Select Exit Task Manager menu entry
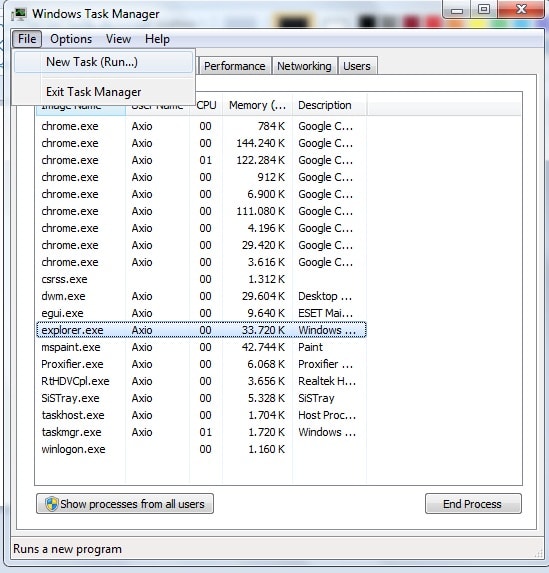Image resolution: width=549 pixels, height=573 pixels. coord(103,92)
